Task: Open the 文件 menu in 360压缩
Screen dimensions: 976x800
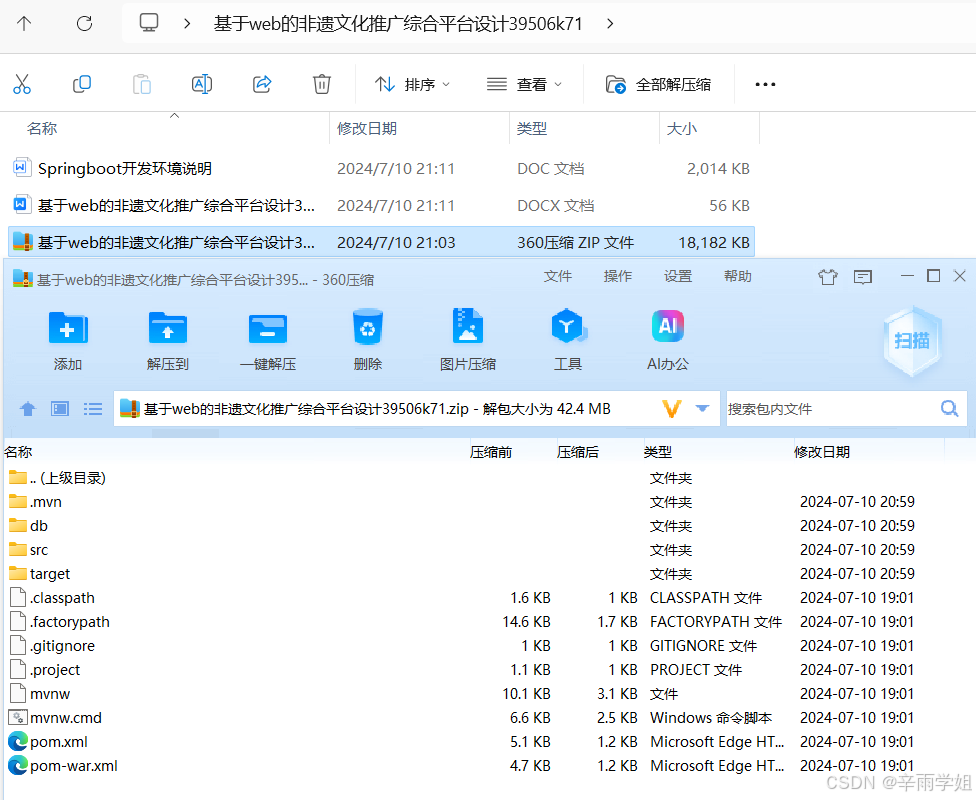Action: (x=557, y=276)
